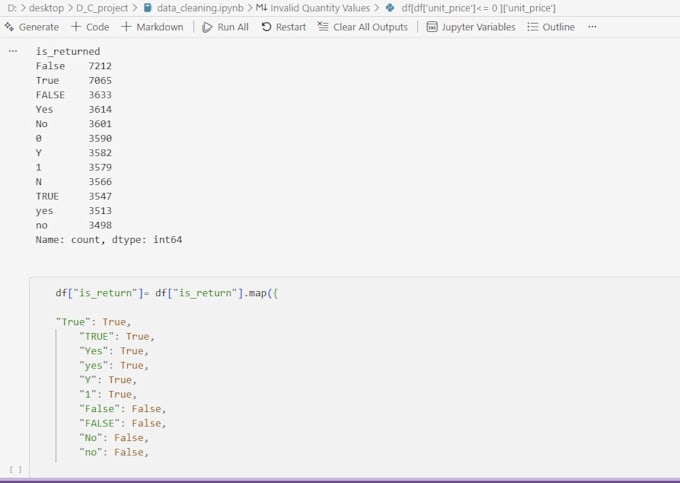The image size is (680, 483).
Task: Click the Python icon in breadcrumb
Action: (x=390, y=8)
